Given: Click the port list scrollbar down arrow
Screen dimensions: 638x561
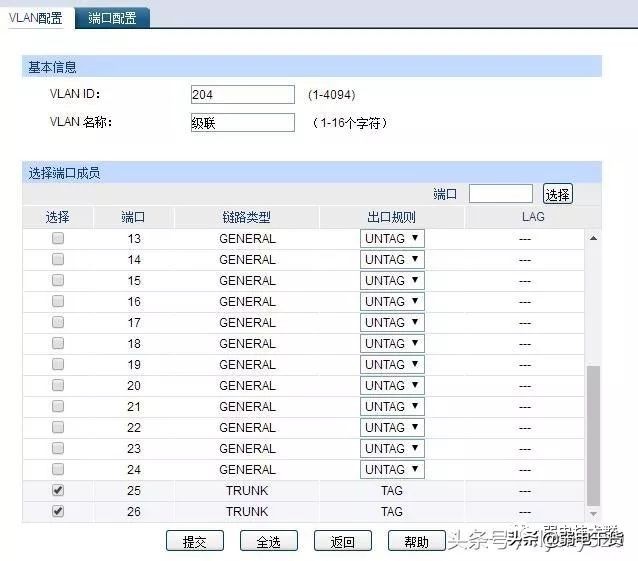Looking at the screenshot, I should pyautogui.click(x=594, y=514).
